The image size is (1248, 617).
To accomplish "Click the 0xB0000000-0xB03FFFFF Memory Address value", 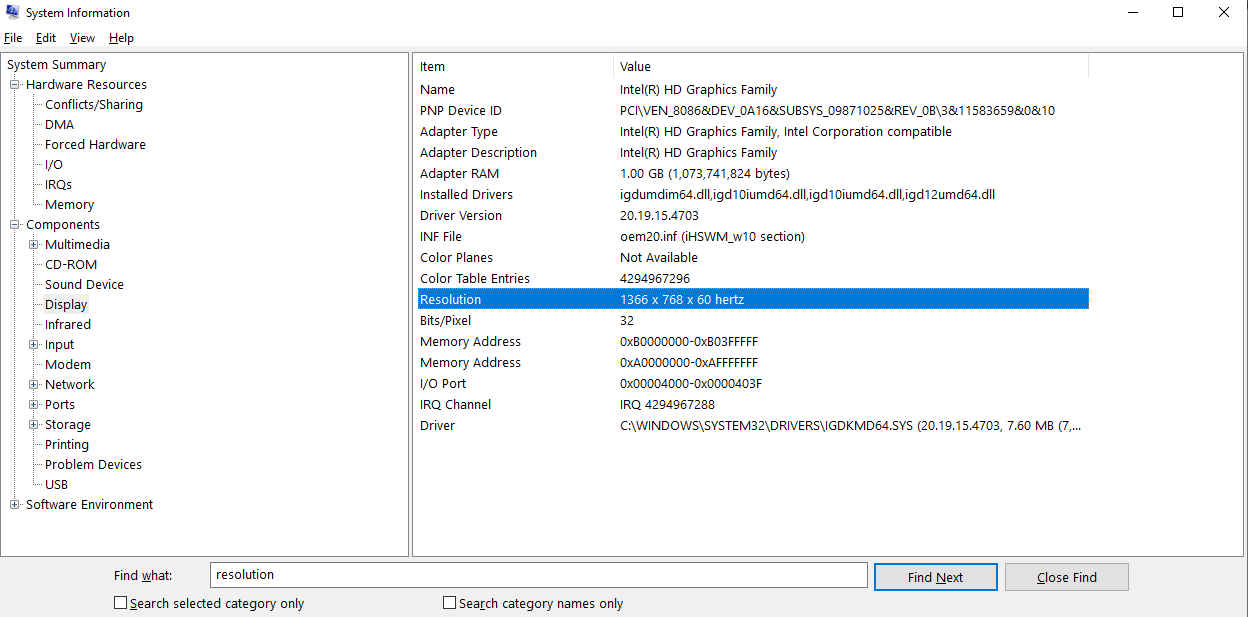I will pyautogui.click(x=689, y=342).
